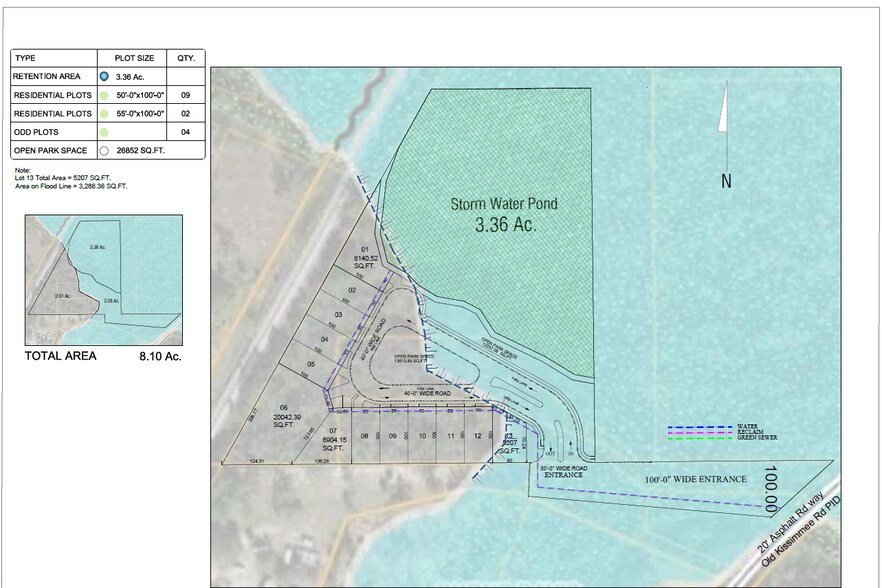The width and height of the screenshot is (882, 588).
Task: Click green dot beside 50'-0"x100'-0" plot size
Action: 104,95
